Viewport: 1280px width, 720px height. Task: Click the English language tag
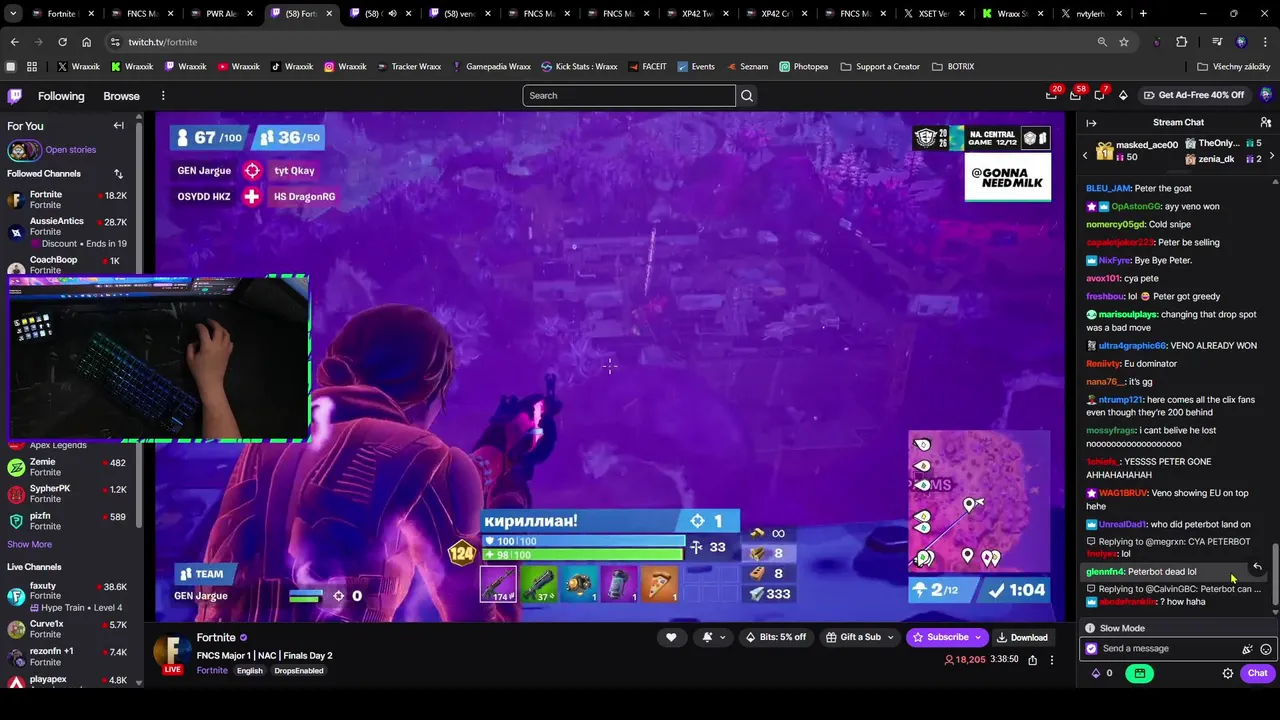(x=249, y=671)
